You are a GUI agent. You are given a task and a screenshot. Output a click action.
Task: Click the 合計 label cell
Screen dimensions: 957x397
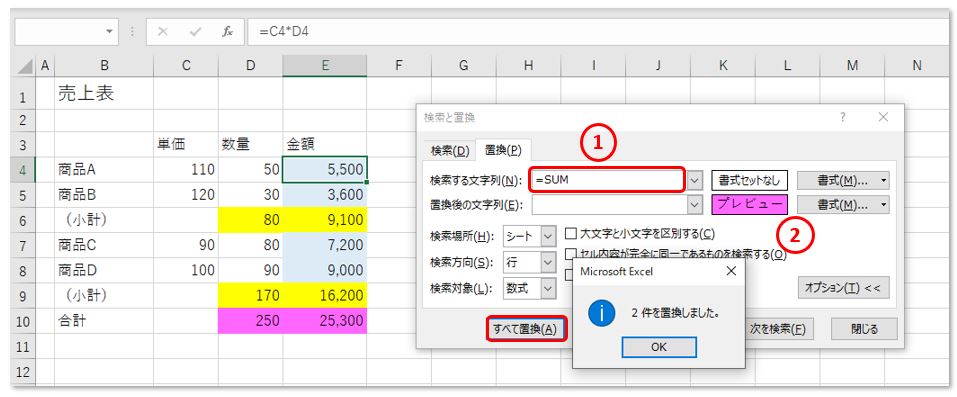(104, 321)
